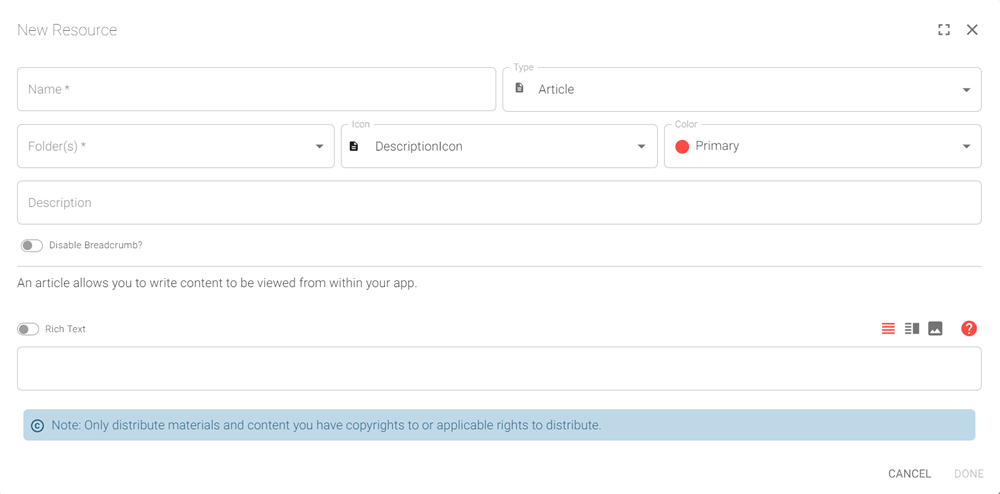Click the document icon in the Type field

coord(519,89)
